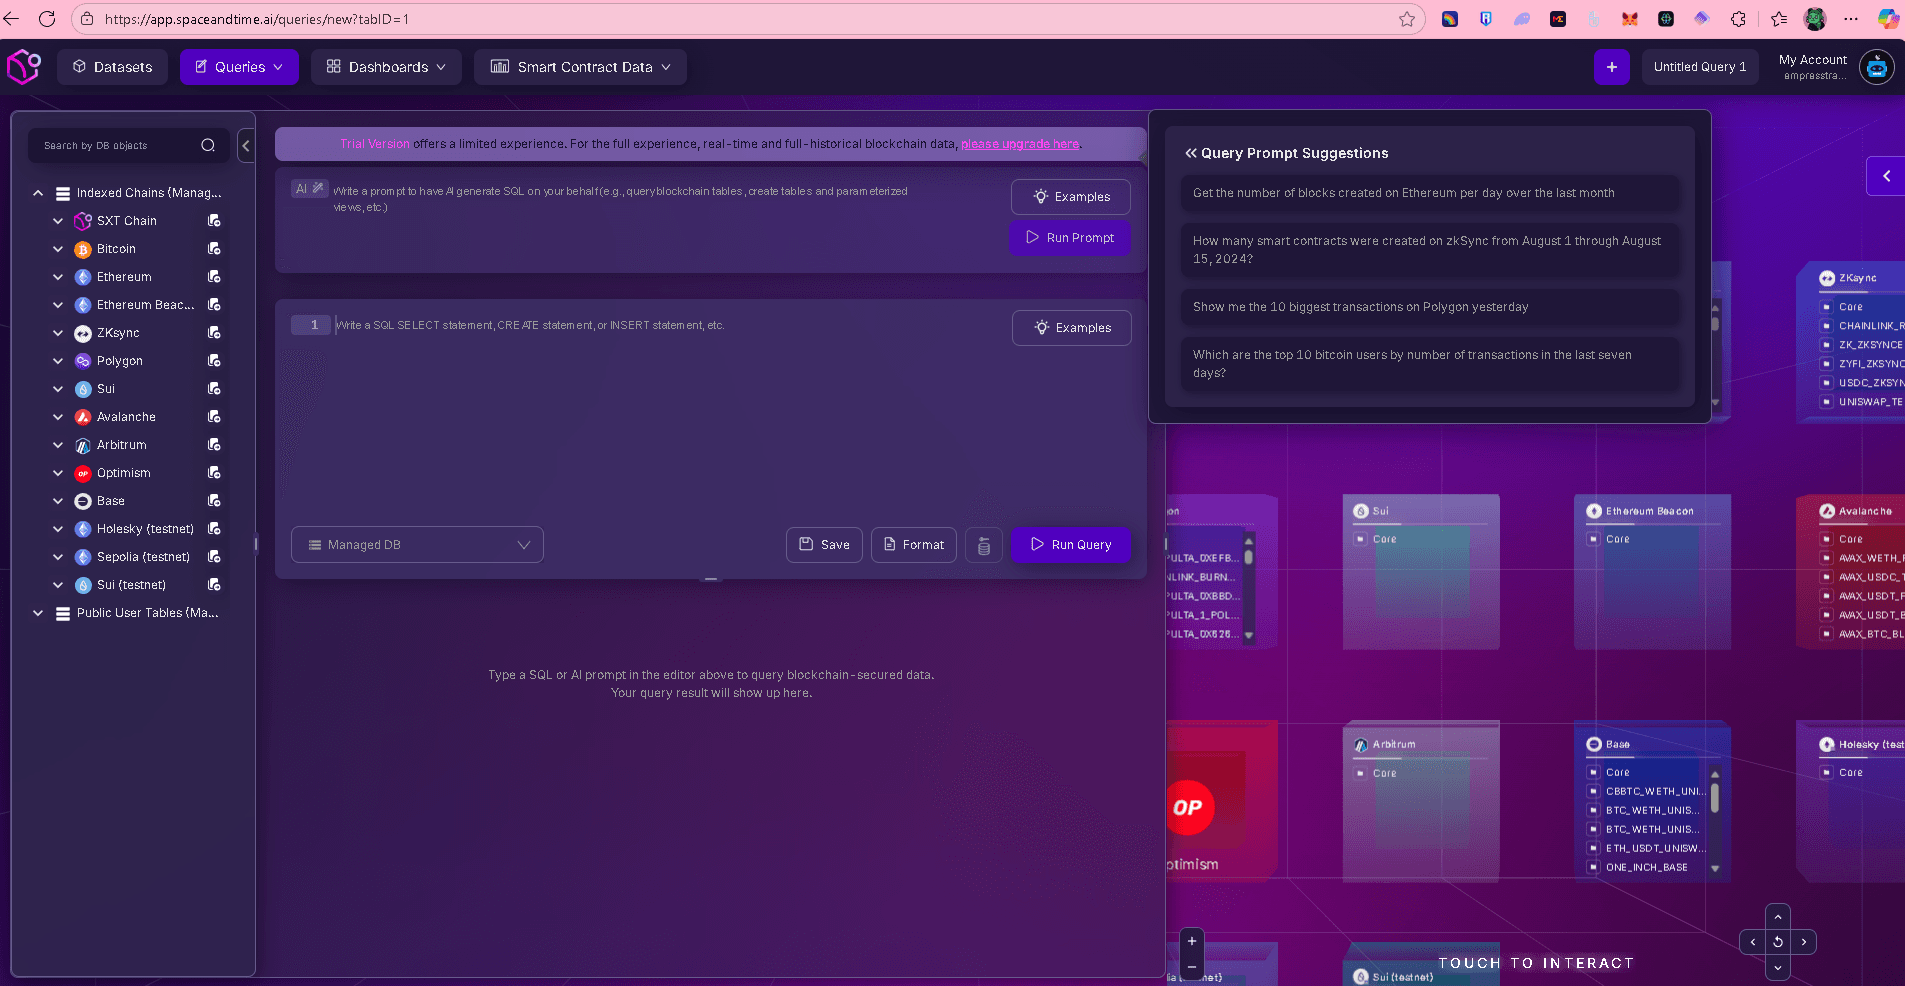This screenshot has height=986, width=1905.
Task: Rotate the 3D view left
Action: [1753, 942]
